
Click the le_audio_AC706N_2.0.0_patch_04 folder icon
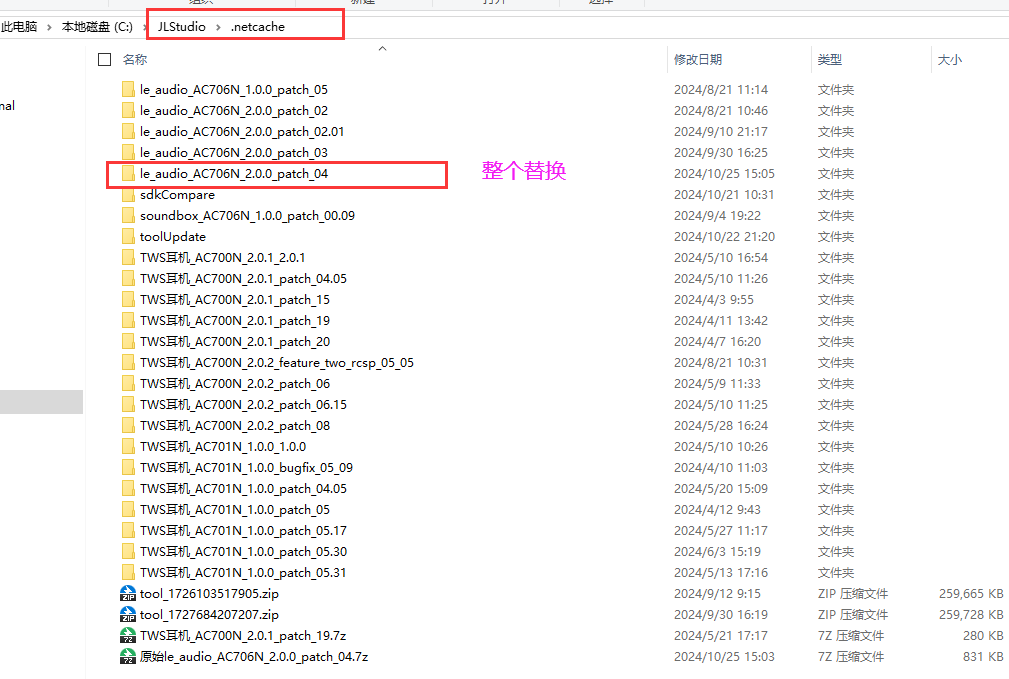128,174
